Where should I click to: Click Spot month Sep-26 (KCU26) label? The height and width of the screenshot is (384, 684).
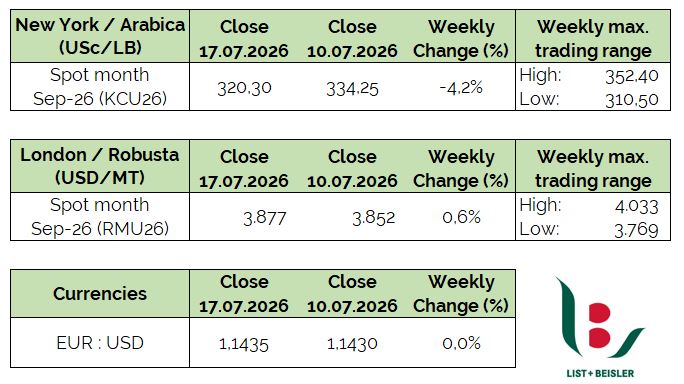coord(100,86)
